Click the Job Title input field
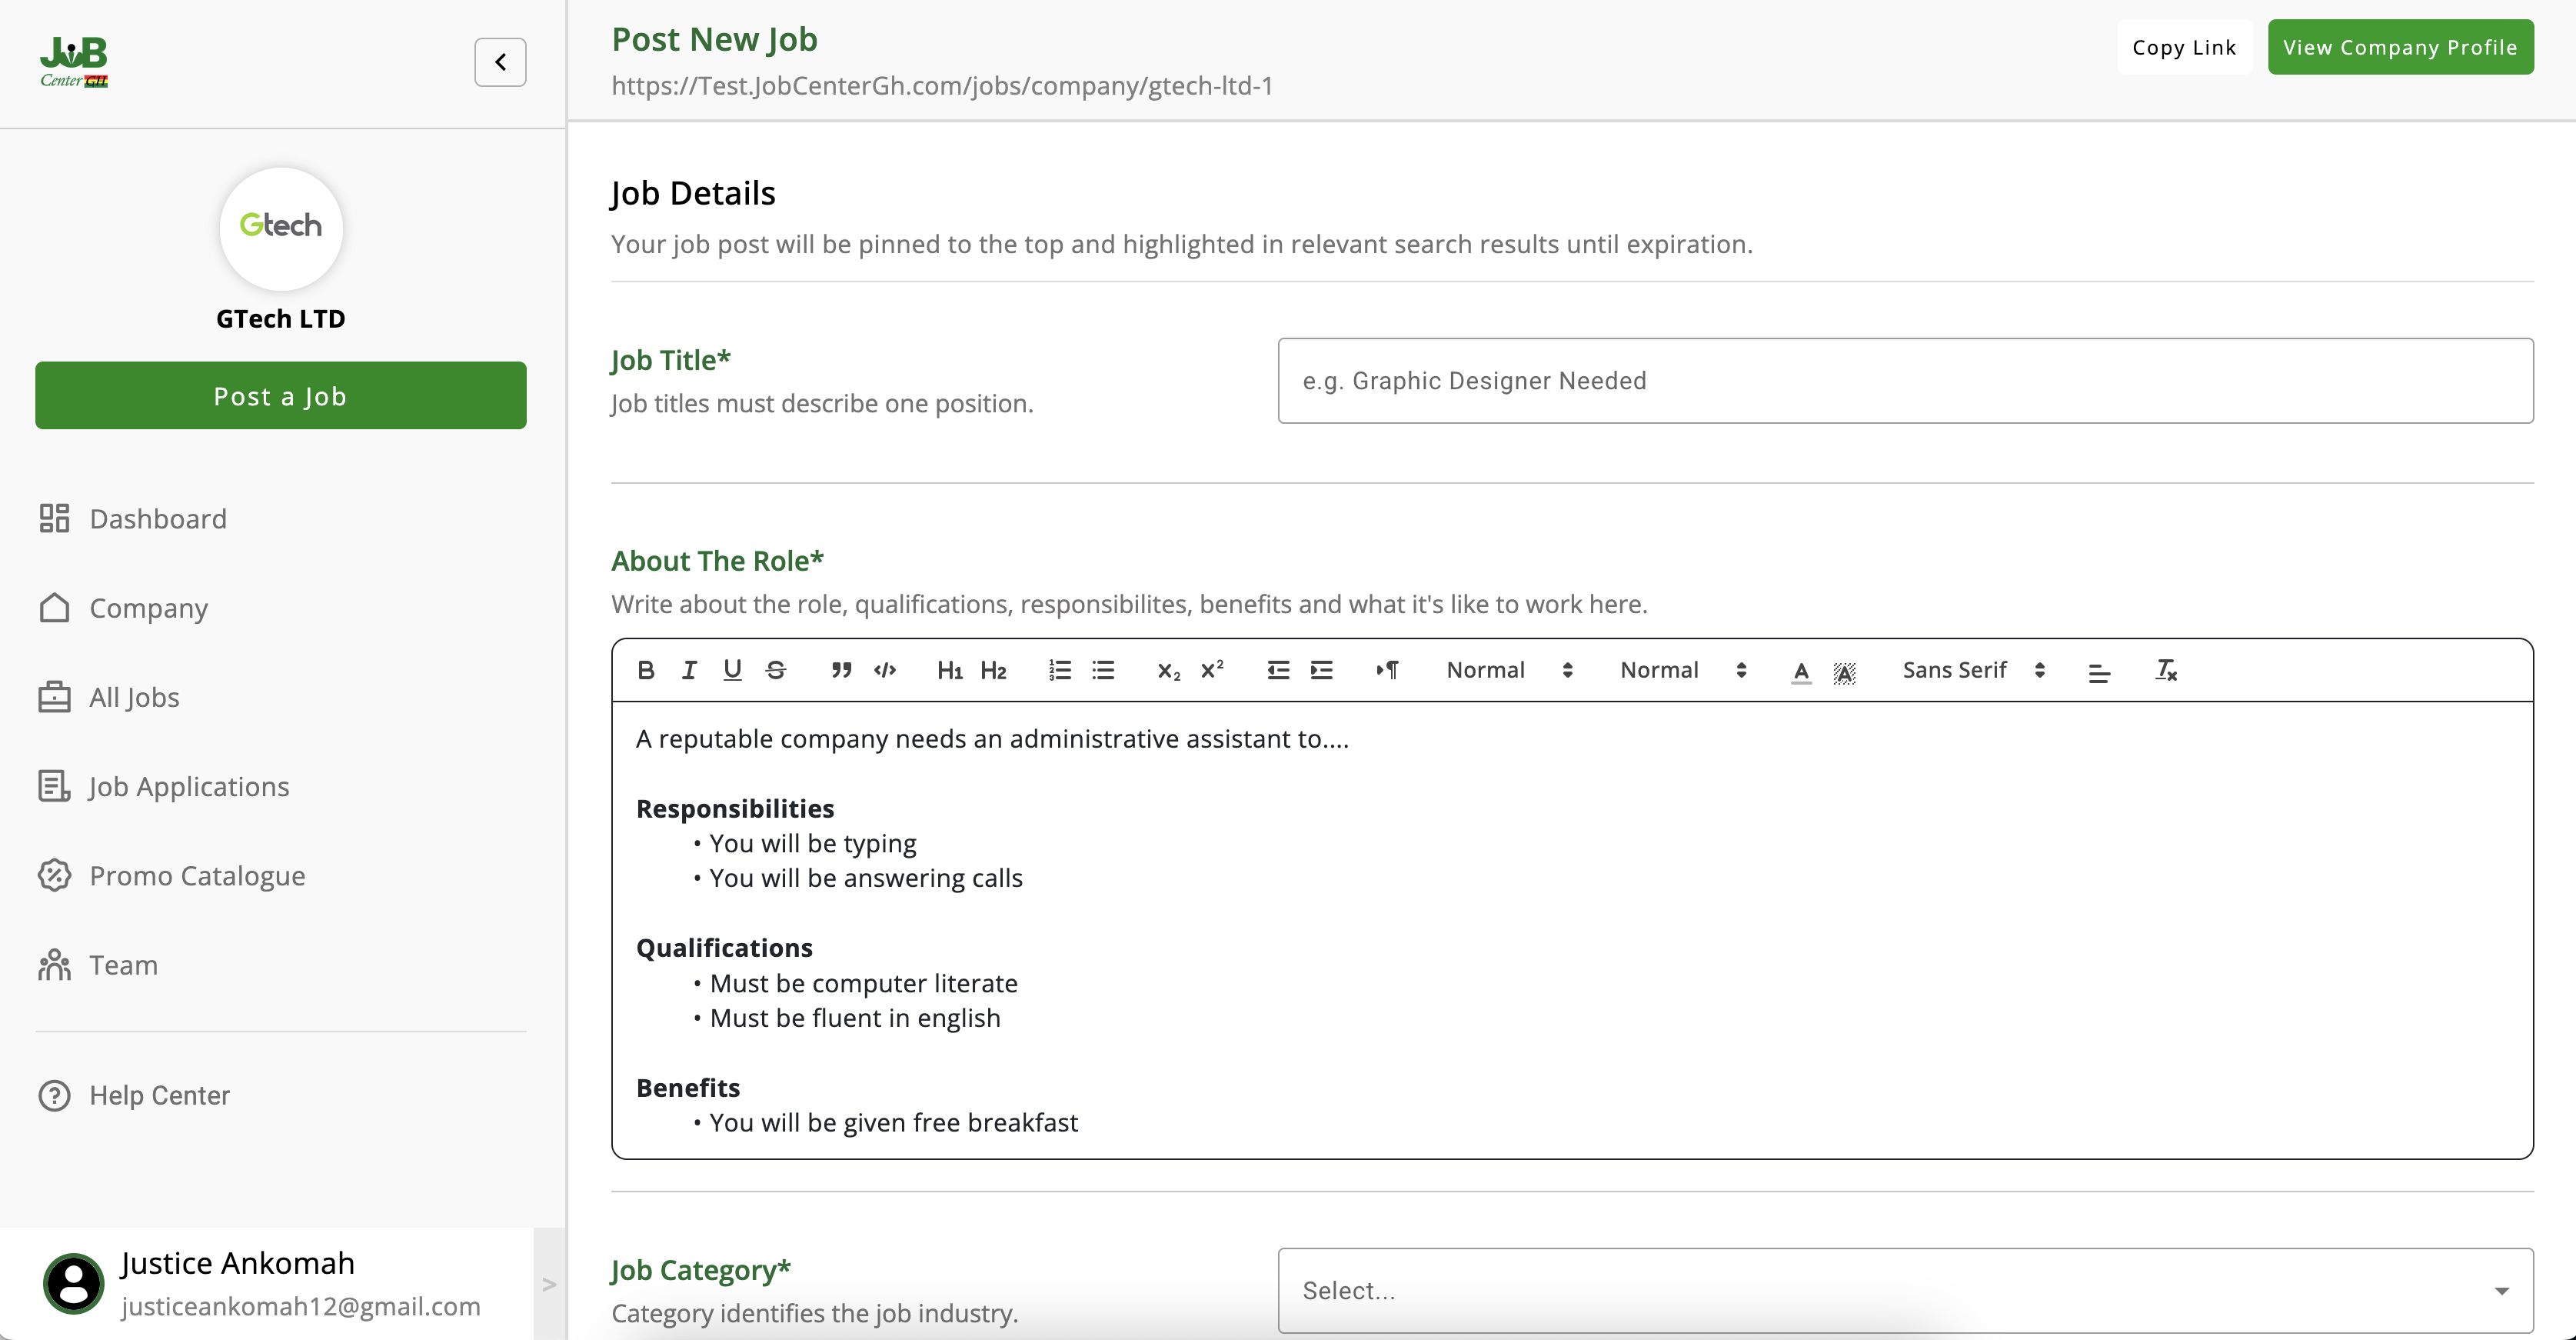This screenshot has width=2576, height=1340. point(1905,381)
